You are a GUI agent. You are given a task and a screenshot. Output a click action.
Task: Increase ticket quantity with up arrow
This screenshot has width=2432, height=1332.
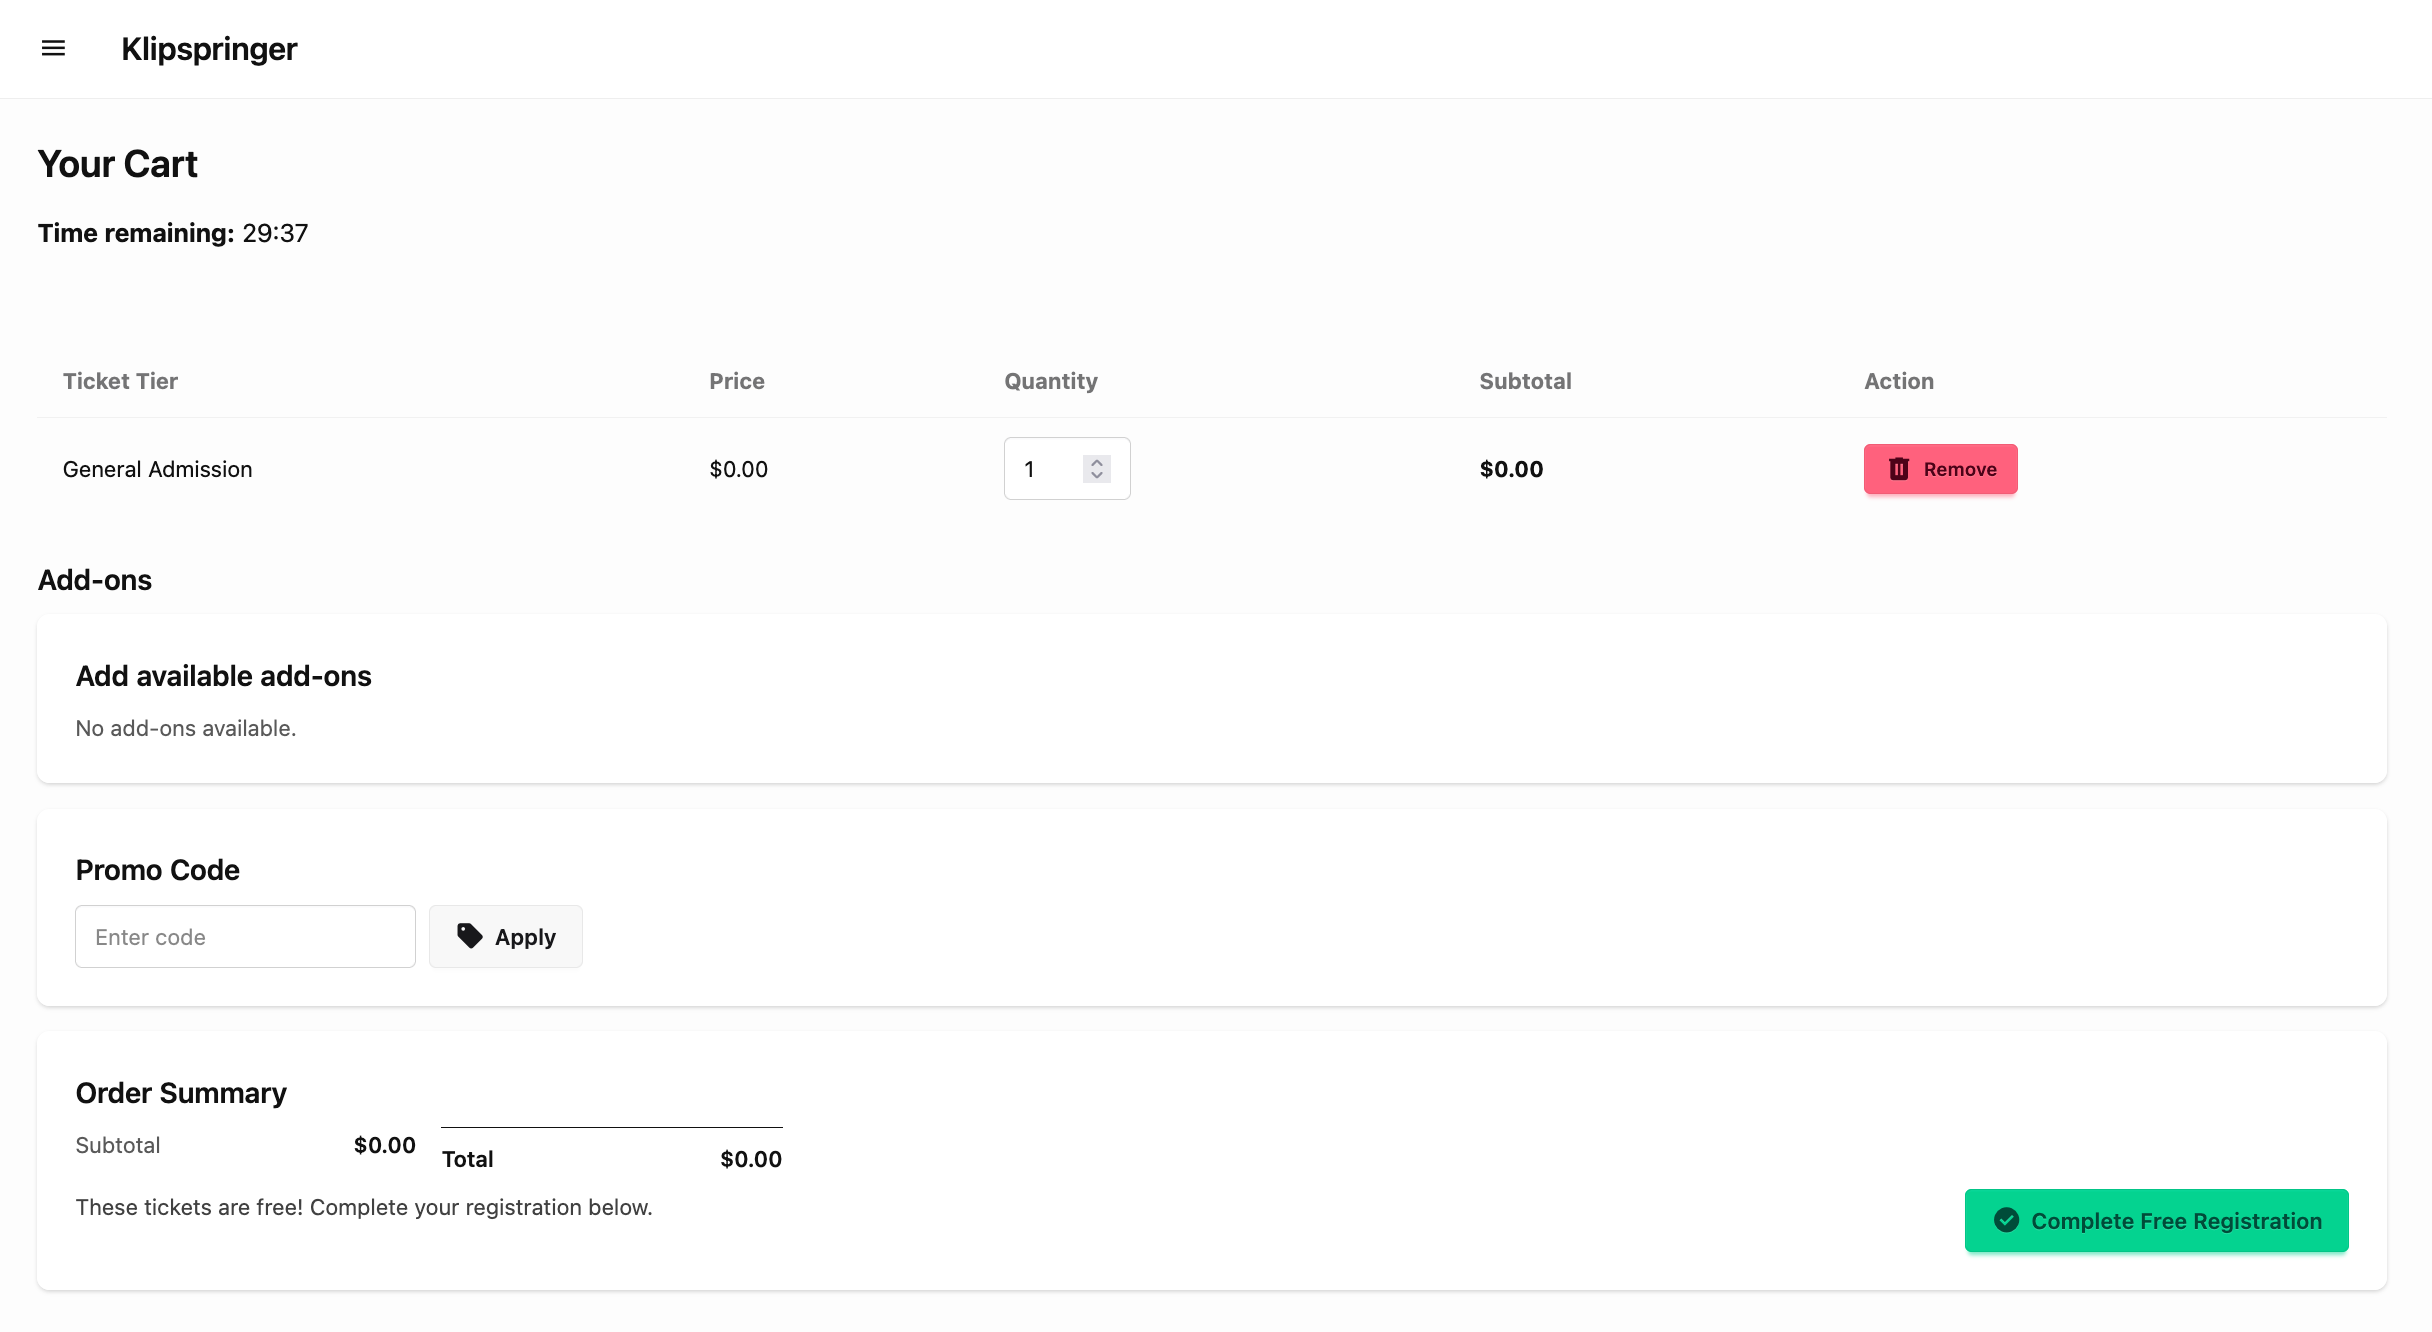[x=1097, y=462]
